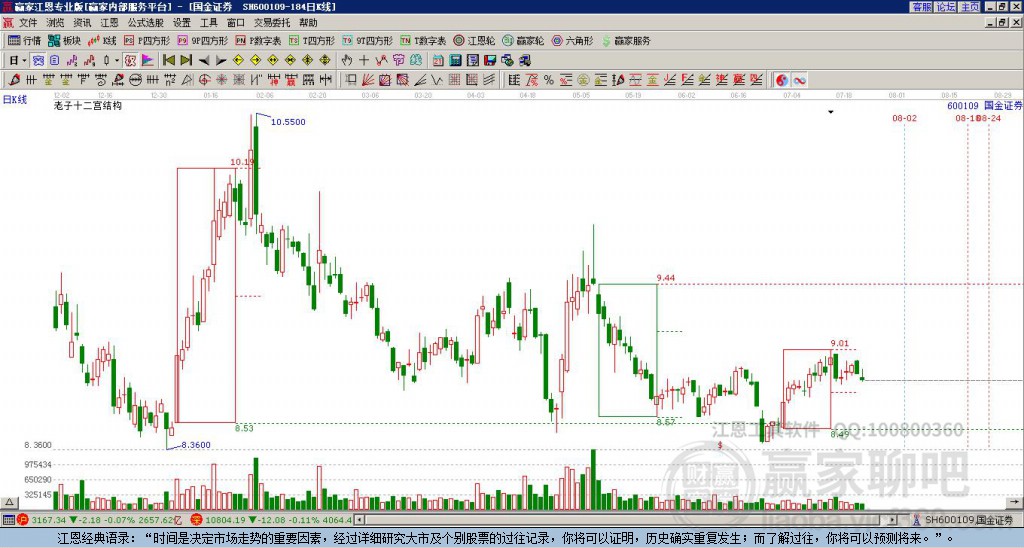Click the up-triangle button beside volume panel
The image size is (1024, 548).
point(9,502)
